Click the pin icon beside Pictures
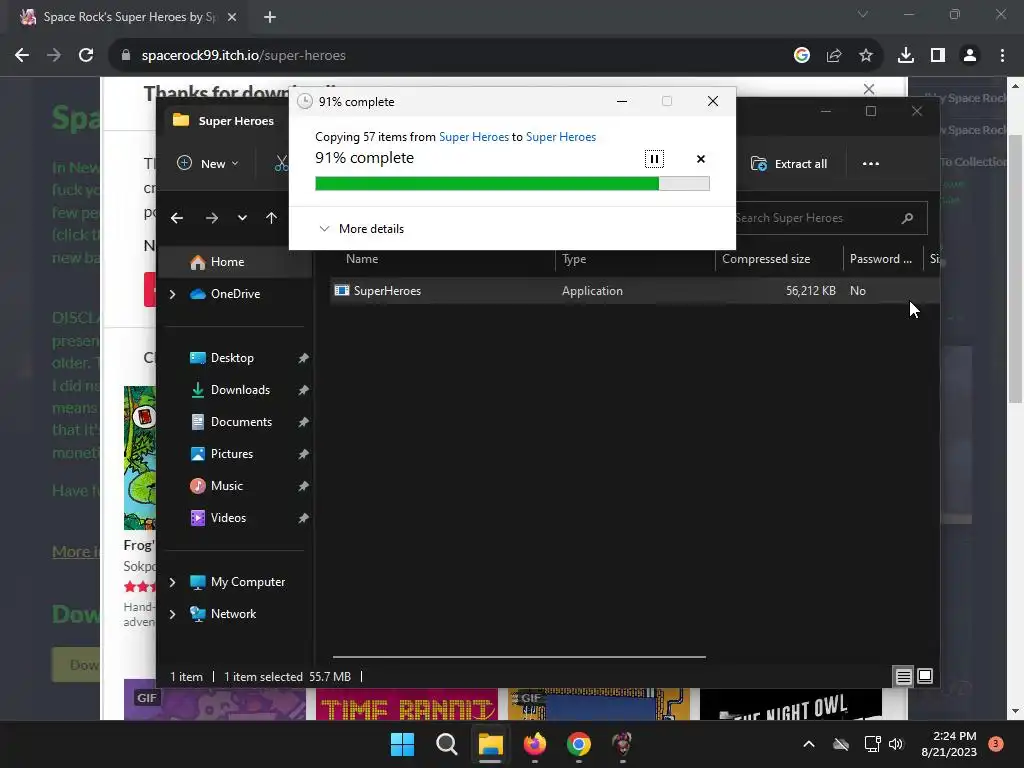The image size is (1024, 768). point(303,454)
